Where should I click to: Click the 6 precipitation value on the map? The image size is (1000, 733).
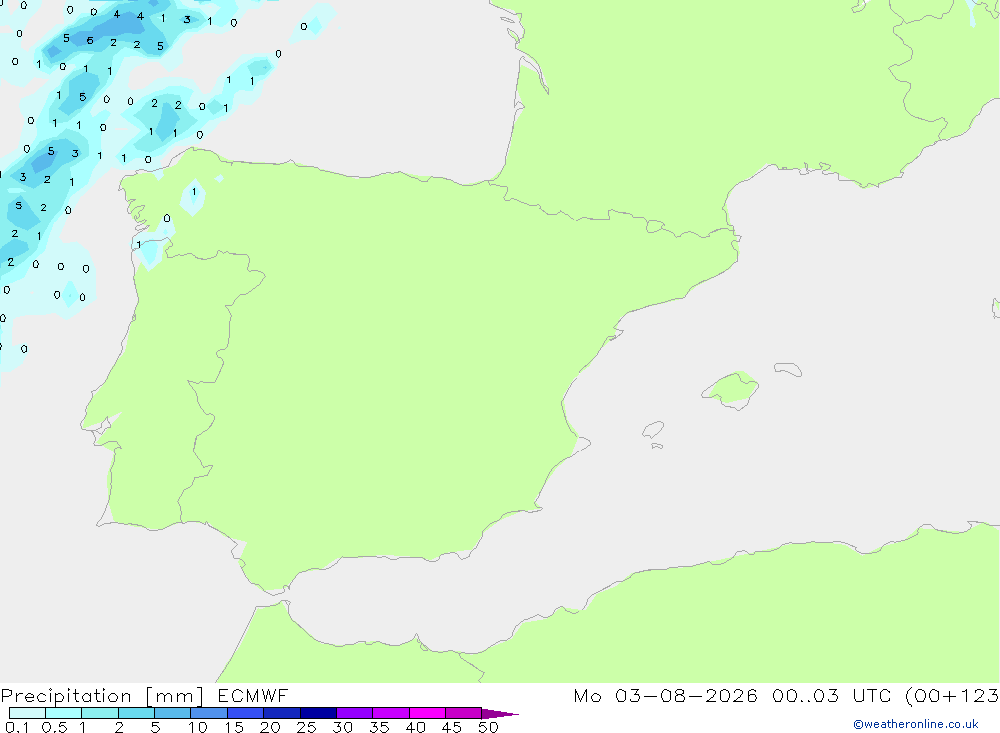(90, 40)
